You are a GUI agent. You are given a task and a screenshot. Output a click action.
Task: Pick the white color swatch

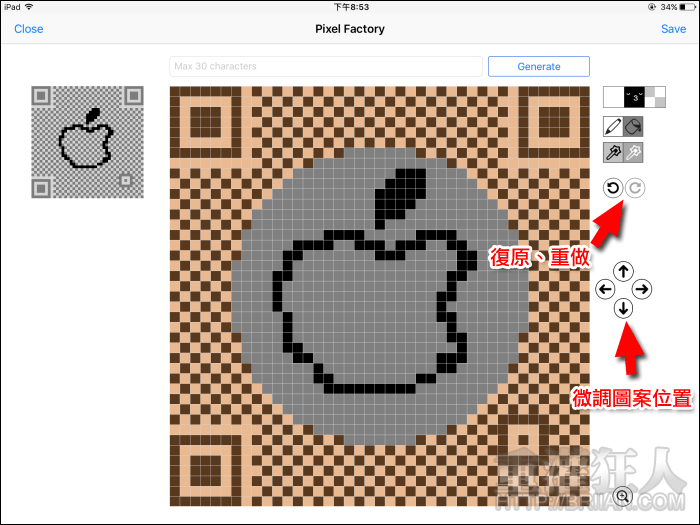point(613,97)
